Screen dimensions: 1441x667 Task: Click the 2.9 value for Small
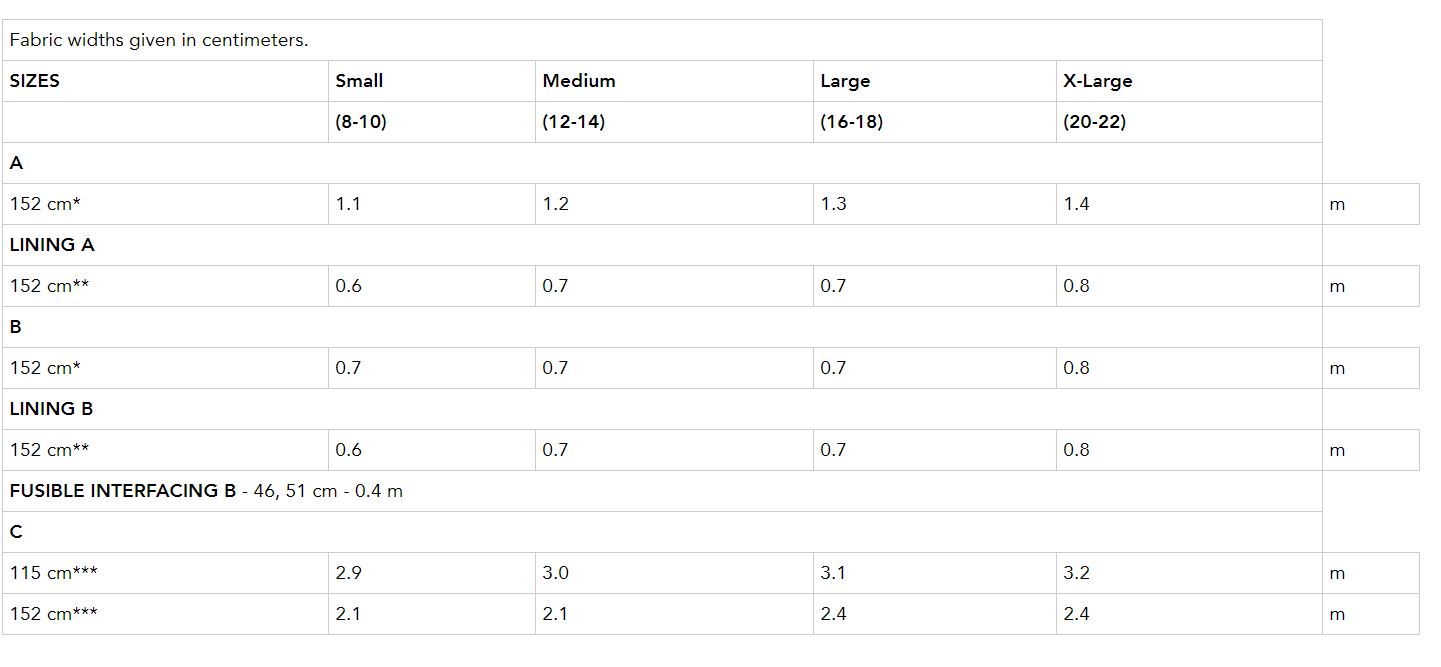click(348, 573)
